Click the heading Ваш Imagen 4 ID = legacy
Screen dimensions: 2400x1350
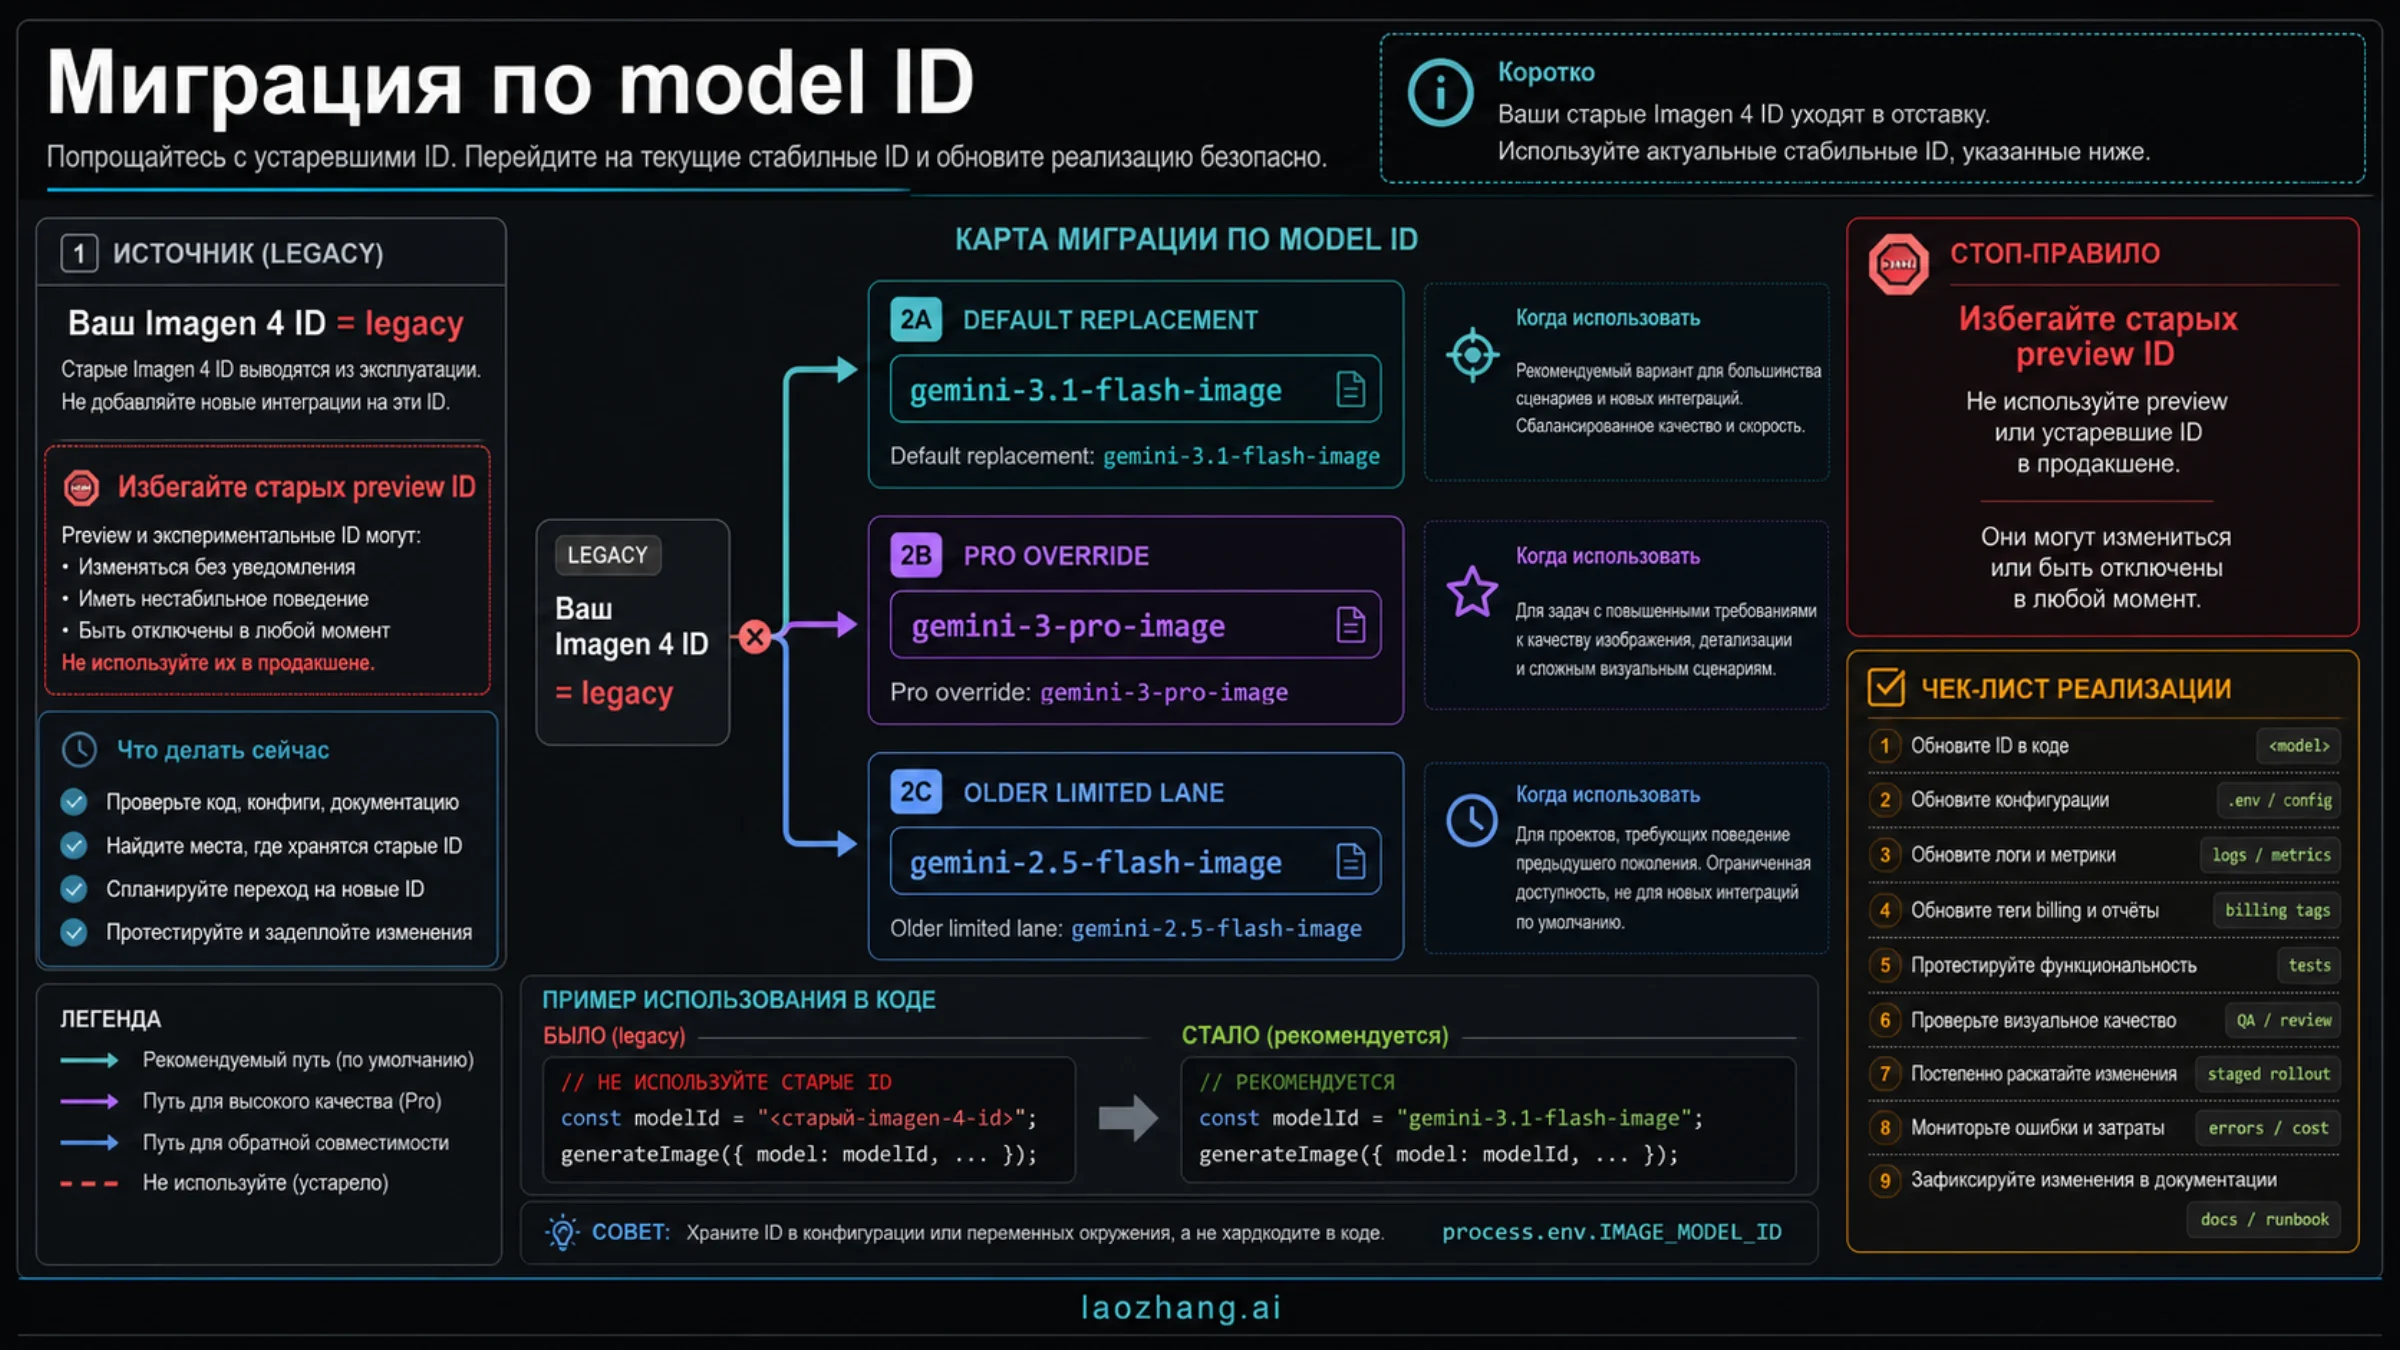pyautogui.click(x=265, y=323)
